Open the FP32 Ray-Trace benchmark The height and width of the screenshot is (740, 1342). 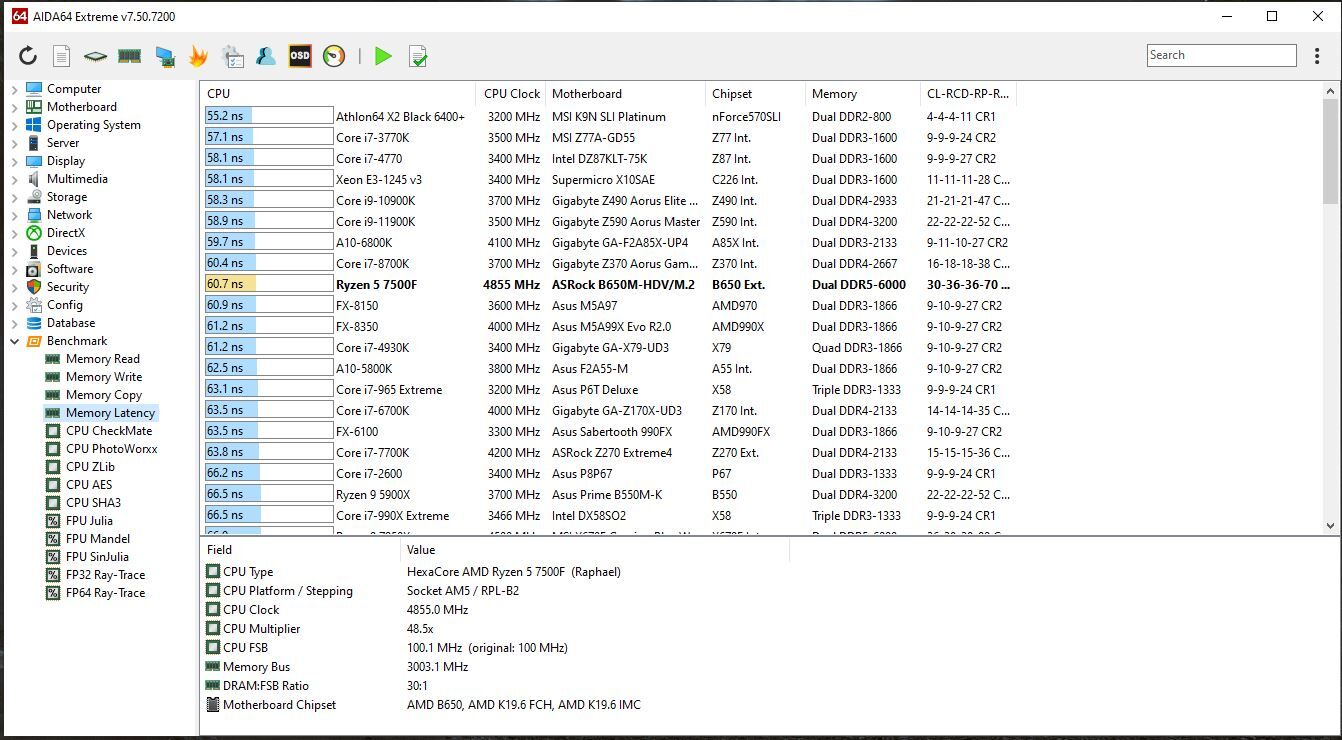[x=106, y=575]
